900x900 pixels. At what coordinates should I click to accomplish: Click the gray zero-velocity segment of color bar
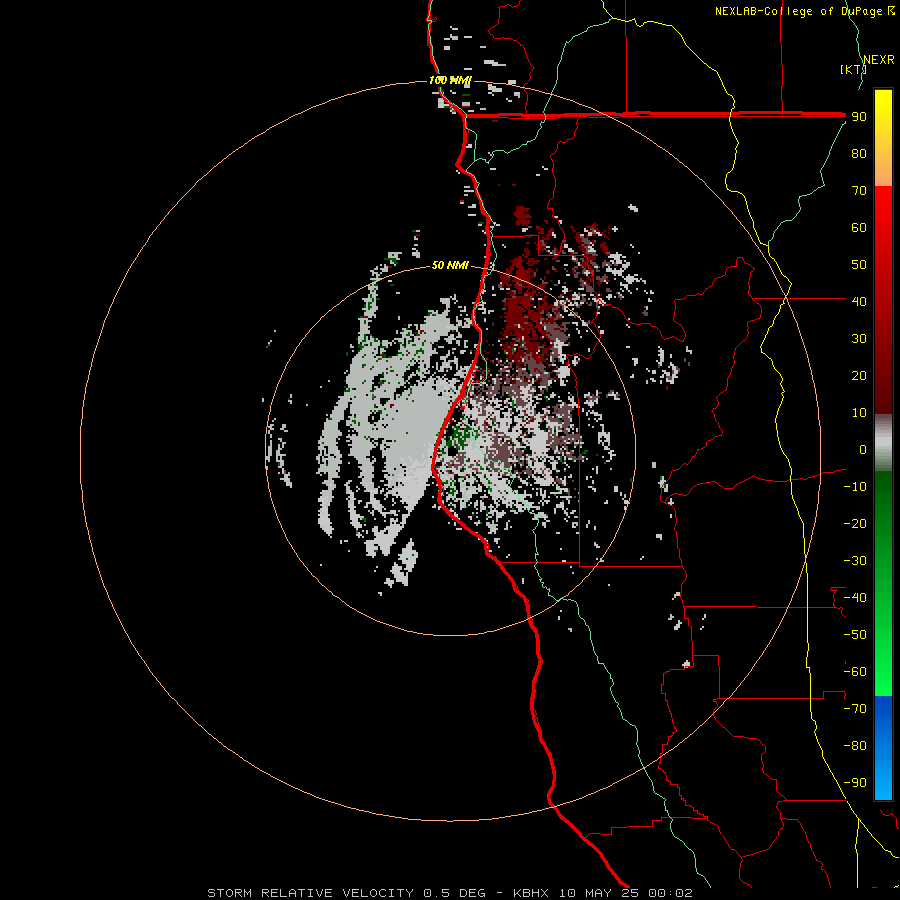click(x=883, y=443)
